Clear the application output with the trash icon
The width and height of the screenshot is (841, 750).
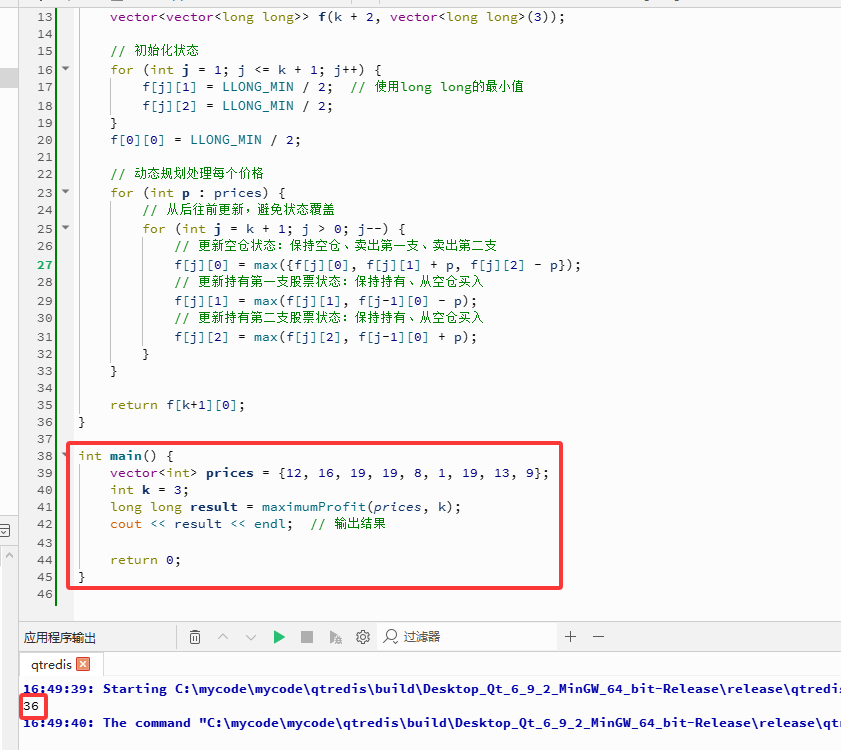(195, 637)
